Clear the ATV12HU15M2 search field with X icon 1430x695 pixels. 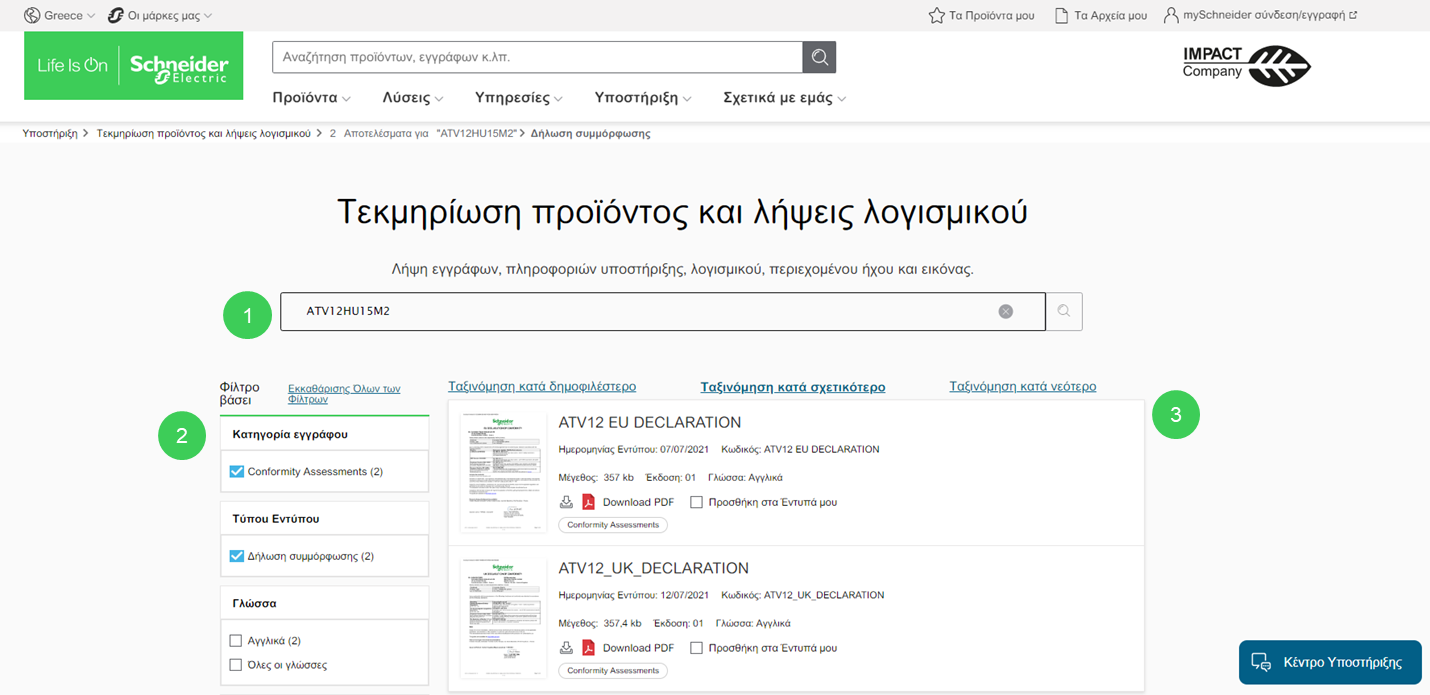[x=1006, y=311]
